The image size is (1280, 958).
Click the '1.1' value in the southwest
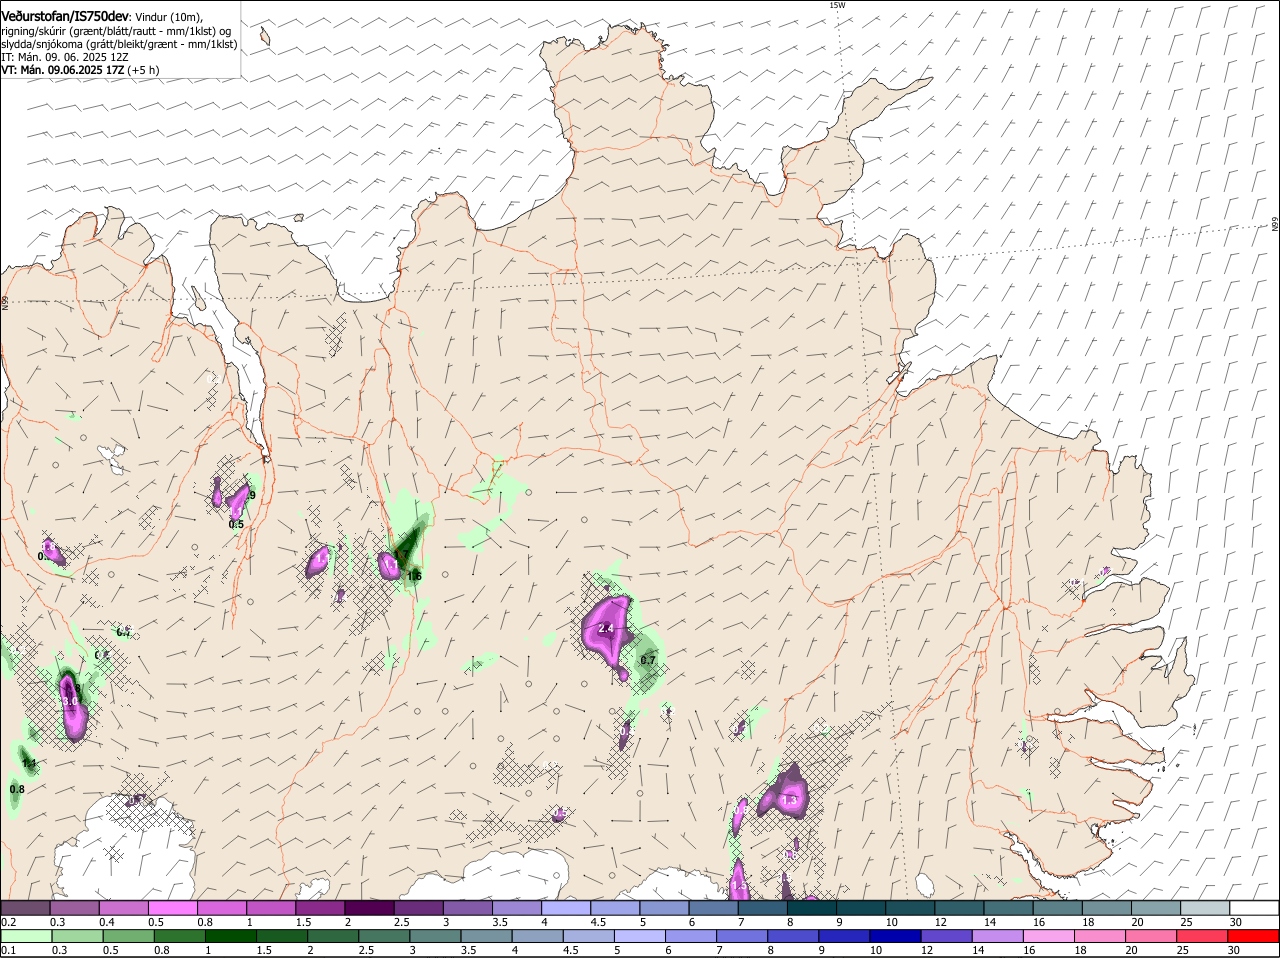point(30,764)
